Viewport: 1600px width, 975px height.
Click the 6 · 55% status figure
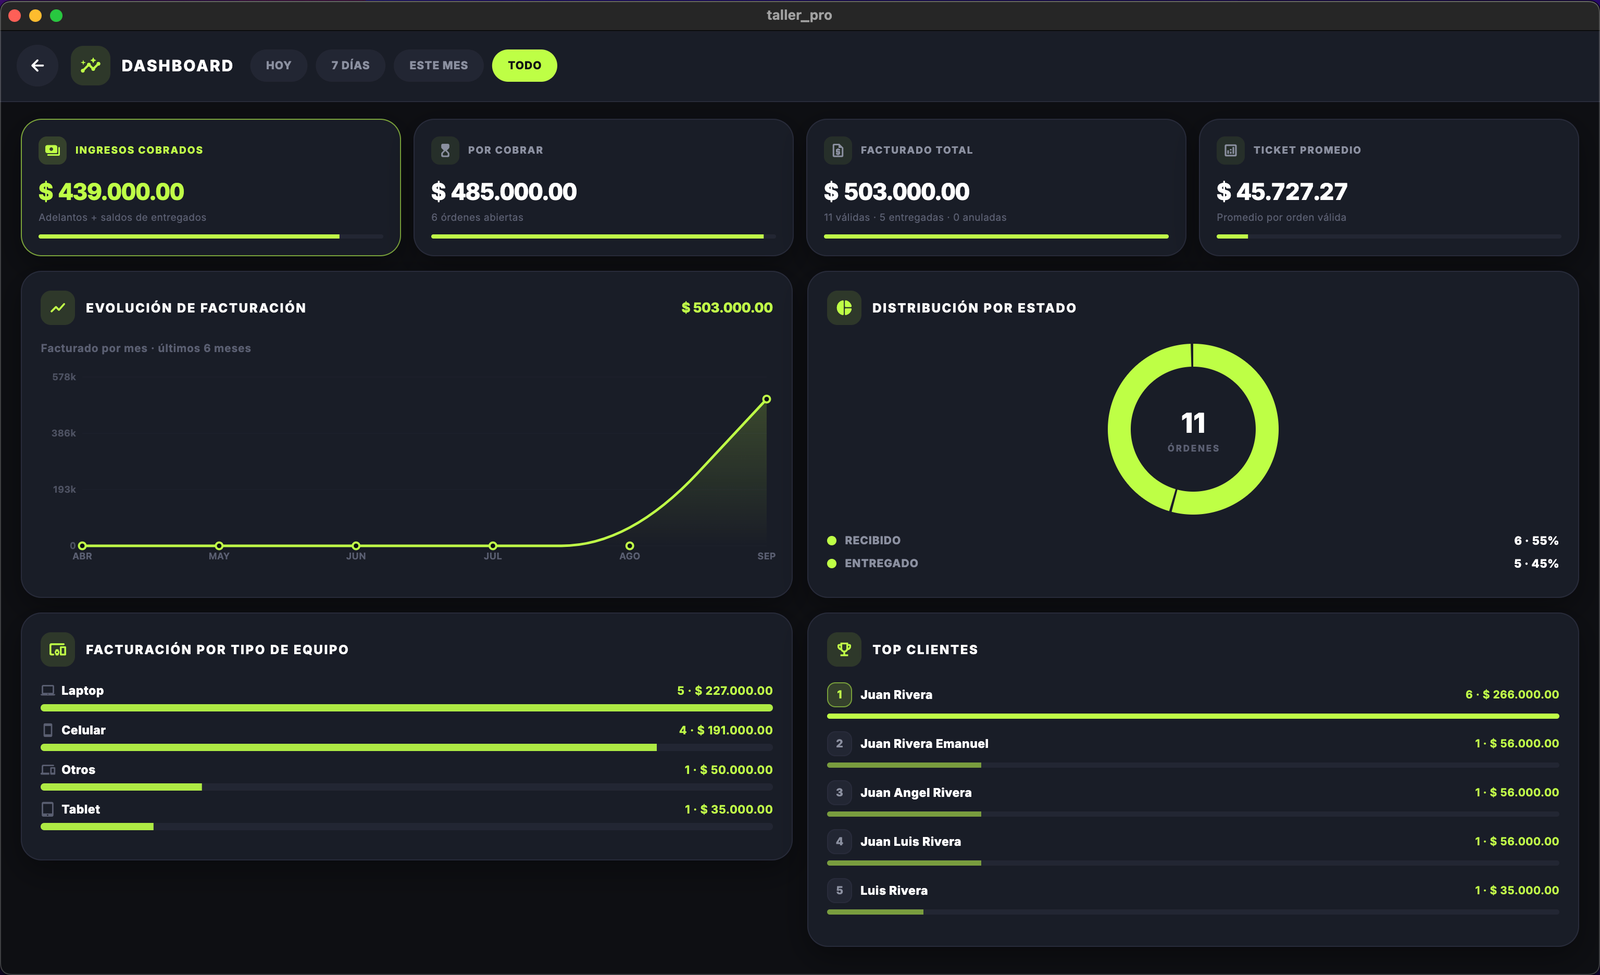tap(1536, 541)
